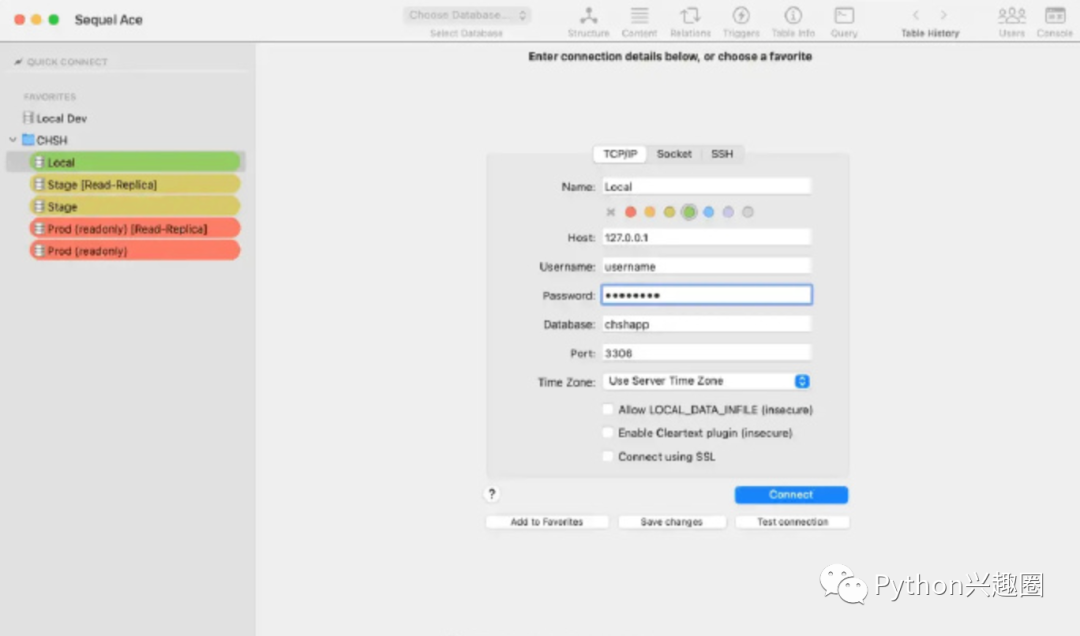
Task: Pick the blue color swatch
Action: point(709,212)
